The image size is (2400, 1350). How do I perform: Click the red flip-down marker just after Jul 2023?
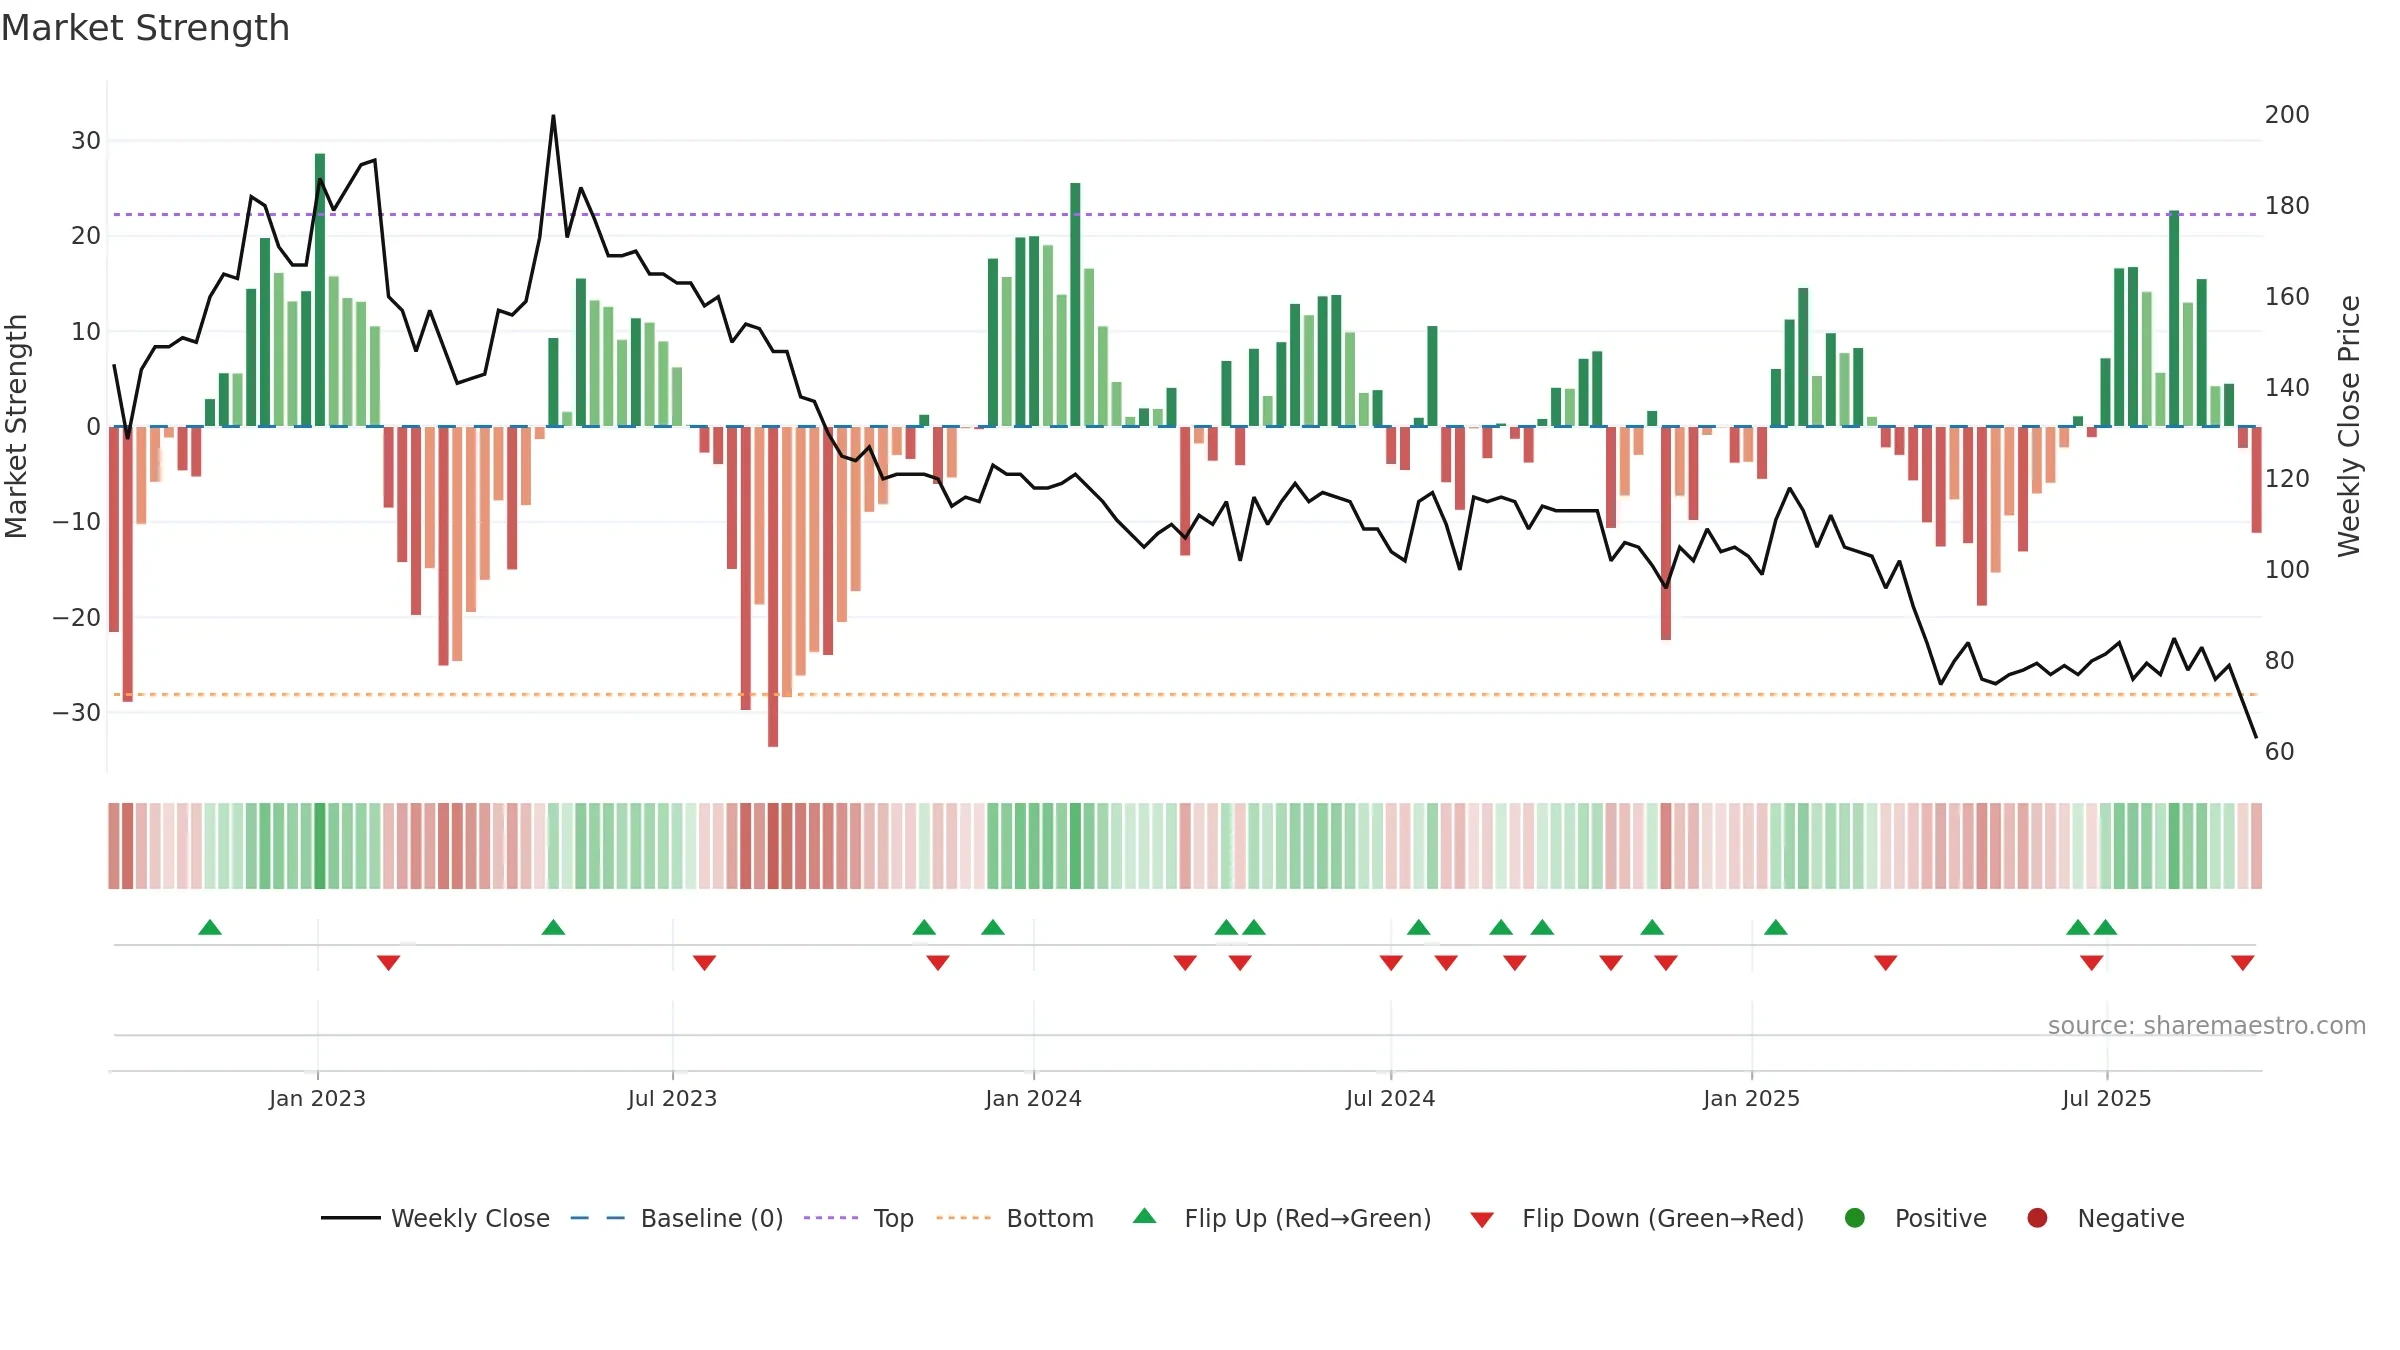coord(705,963)
